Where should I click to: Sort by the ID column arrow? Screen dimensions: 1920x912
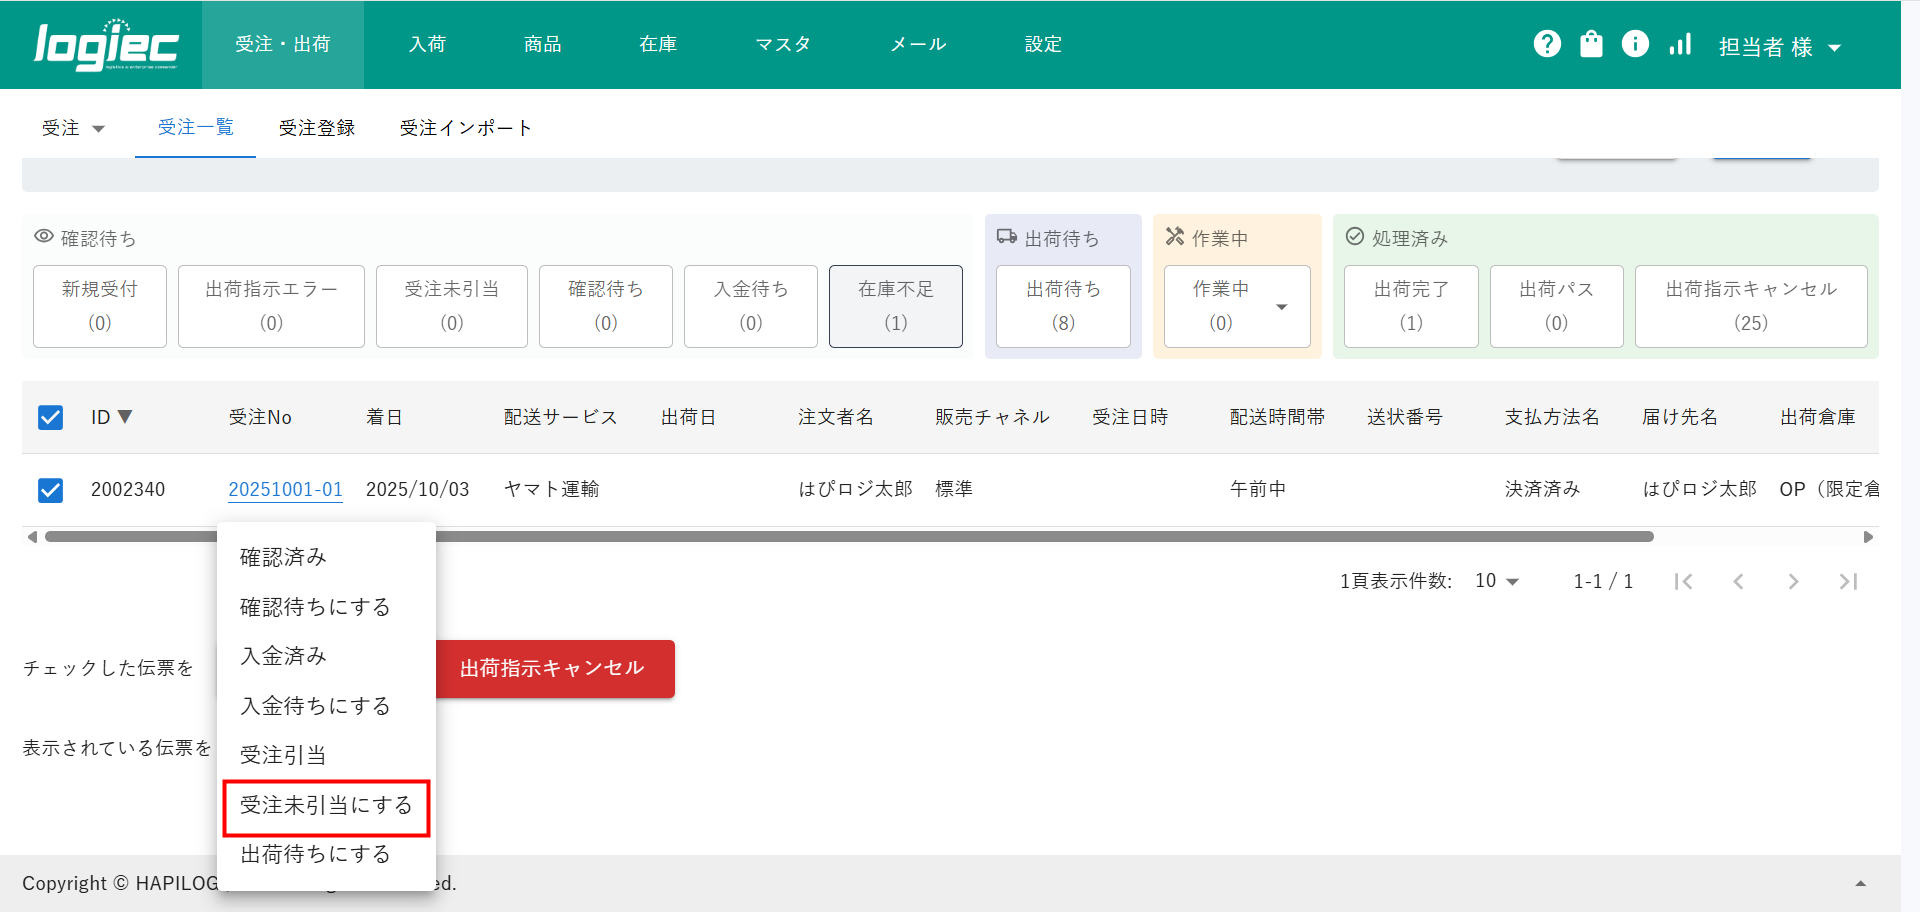(125, 417)
